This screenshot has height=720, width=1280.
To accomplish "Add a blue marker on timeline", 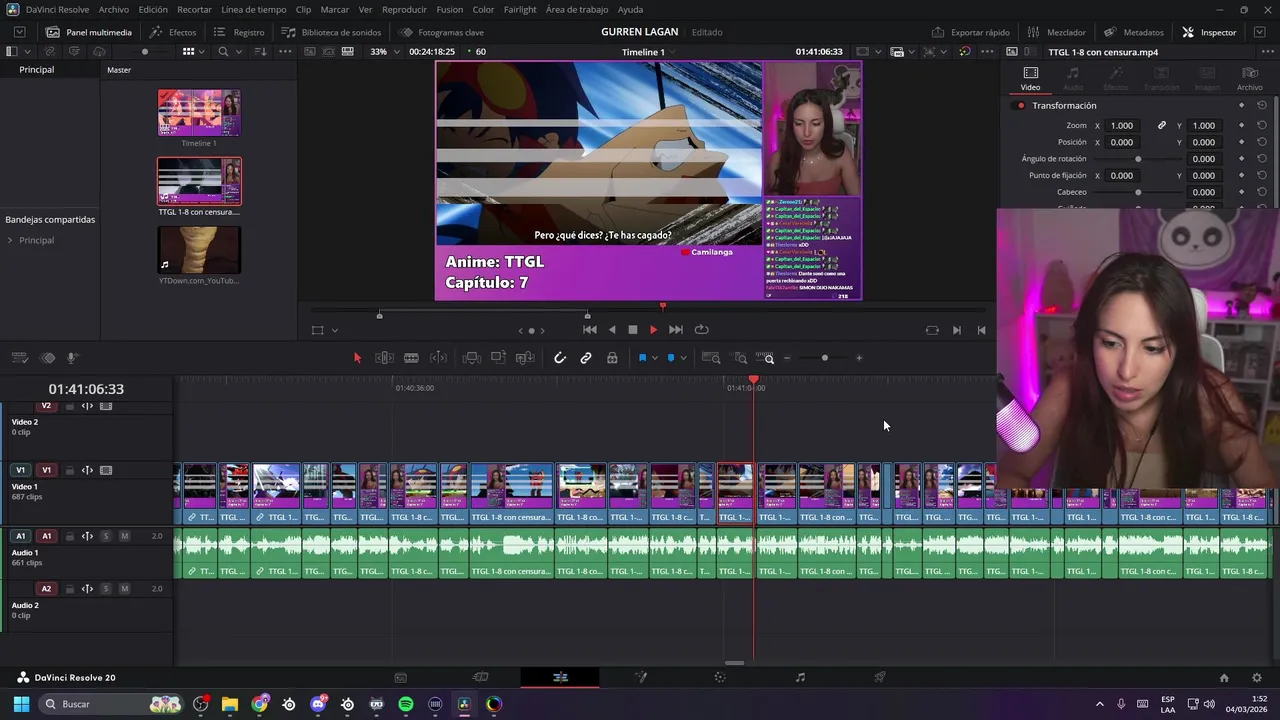I will tap(671, 358).
